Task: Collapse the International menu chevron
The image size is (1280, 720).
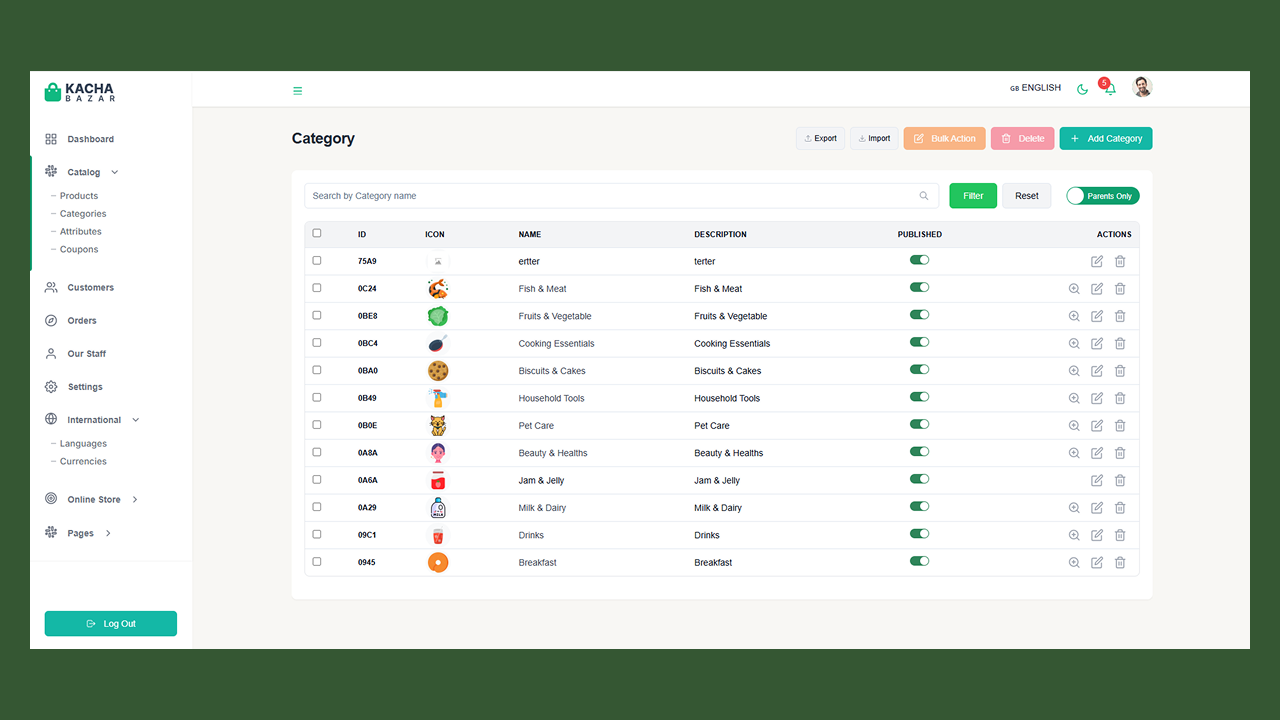Action: (x=136, y=420)
